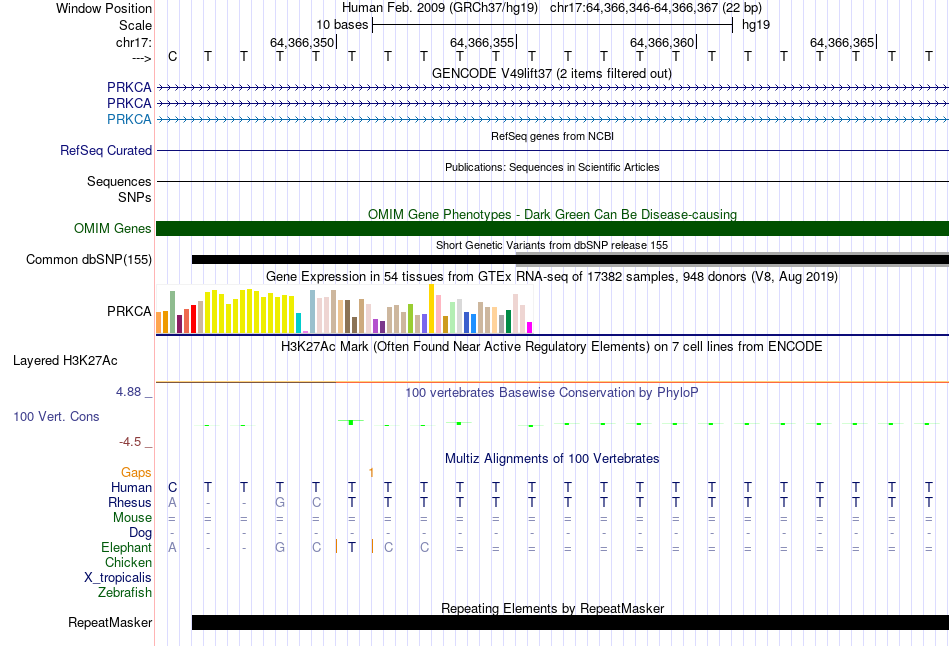This screenshot has width=950, height=646.
Task: Click the C base in sequence row
Action: click(x=173, y=56)
